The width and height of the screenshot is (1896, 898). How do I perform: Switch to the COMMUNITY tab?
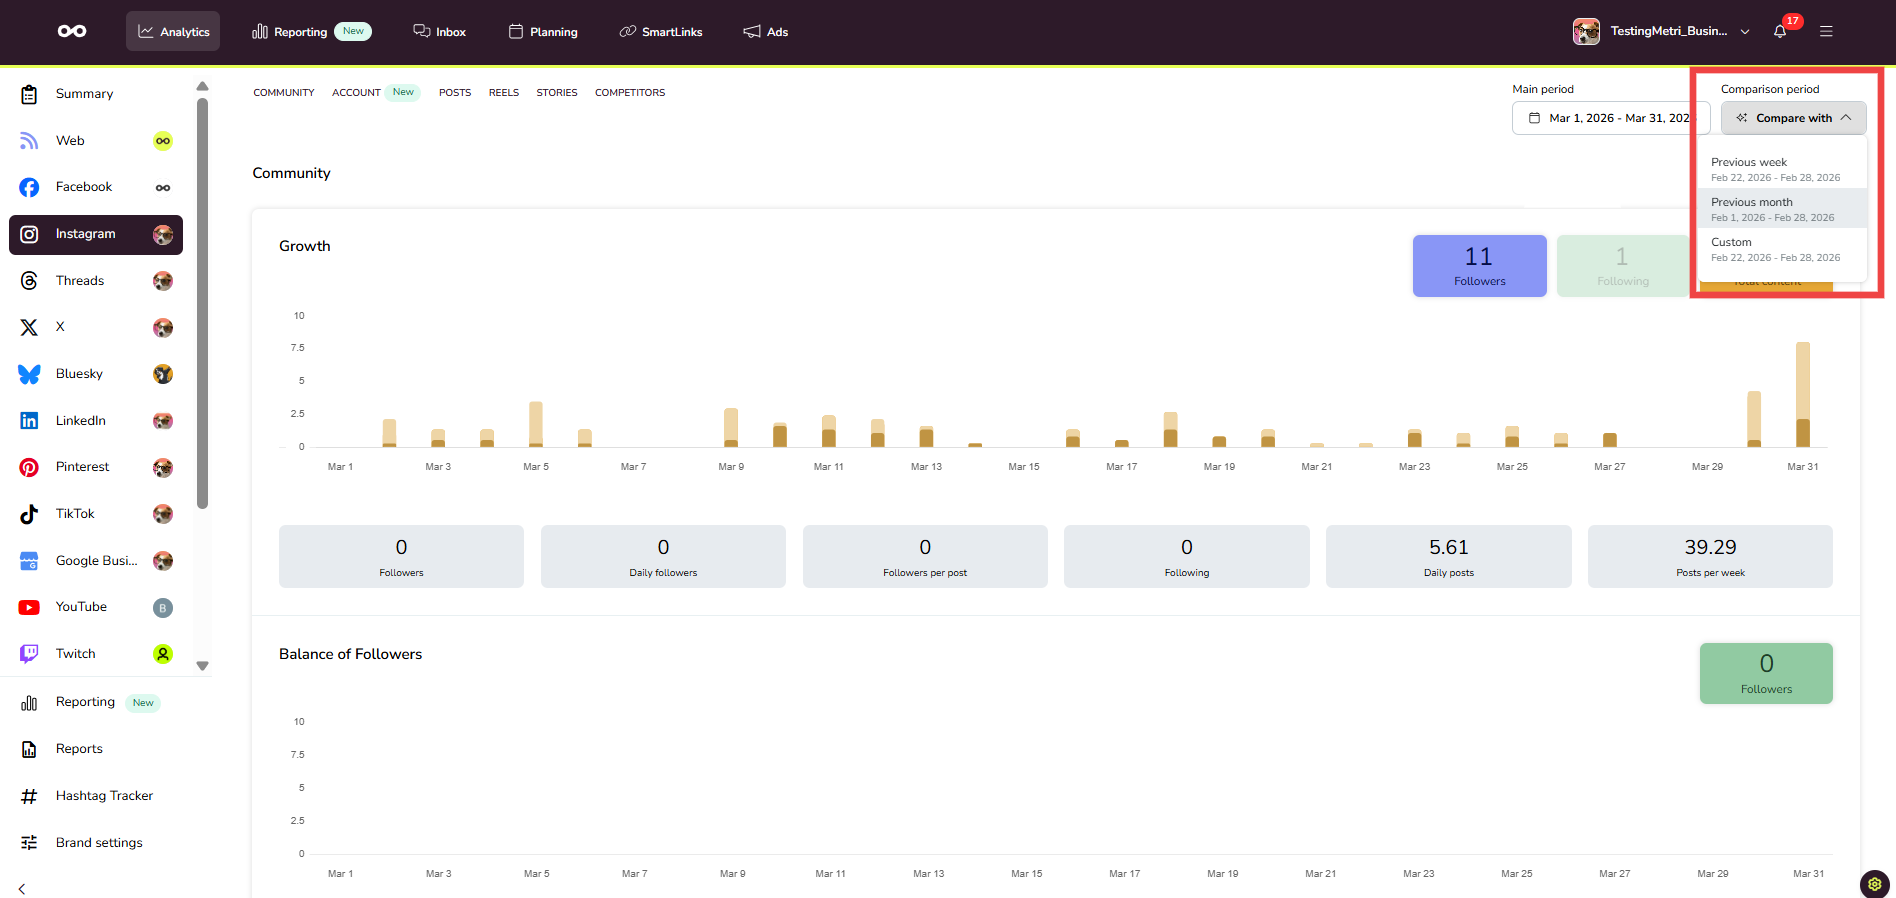[x=284, y=93]
